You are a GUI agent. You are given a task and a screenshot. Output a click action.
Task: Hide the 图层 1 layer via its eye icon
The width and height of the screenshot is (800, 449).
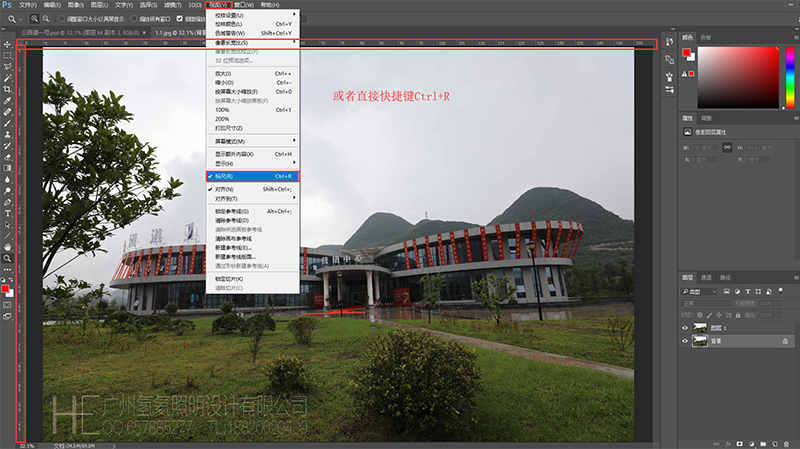(686, 327)
